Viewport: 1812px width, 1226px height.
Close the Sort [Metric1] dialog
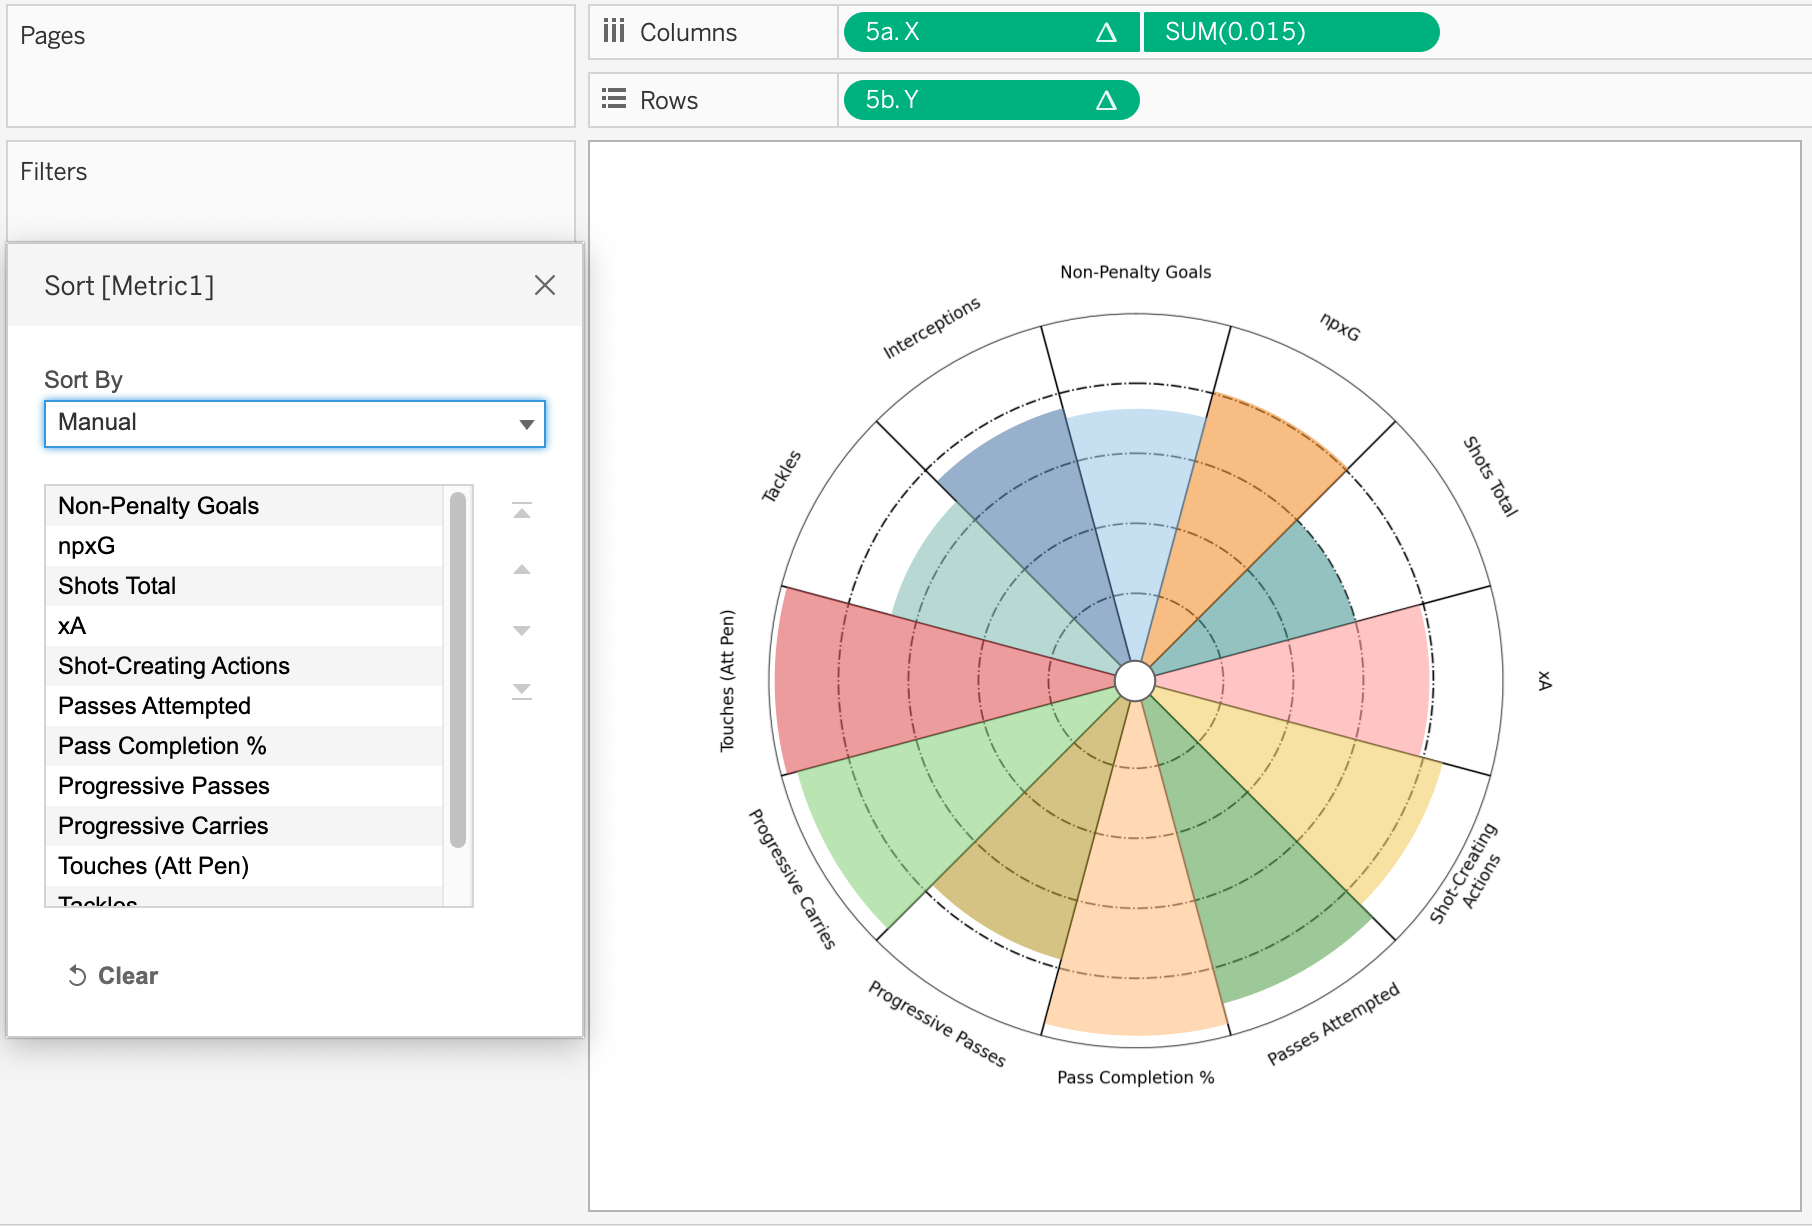pyautogui.click(x=544, y=286)
